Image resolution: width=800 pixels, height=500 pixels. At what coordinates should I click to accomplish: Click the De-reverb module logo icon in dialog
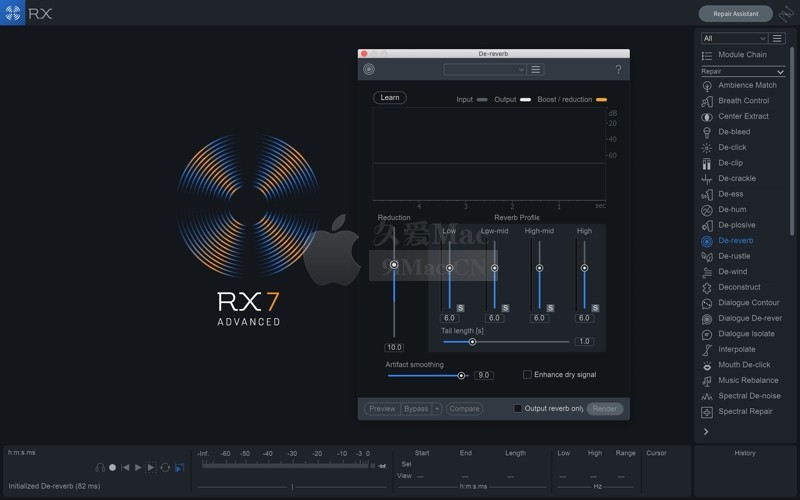tap(369, 69)
